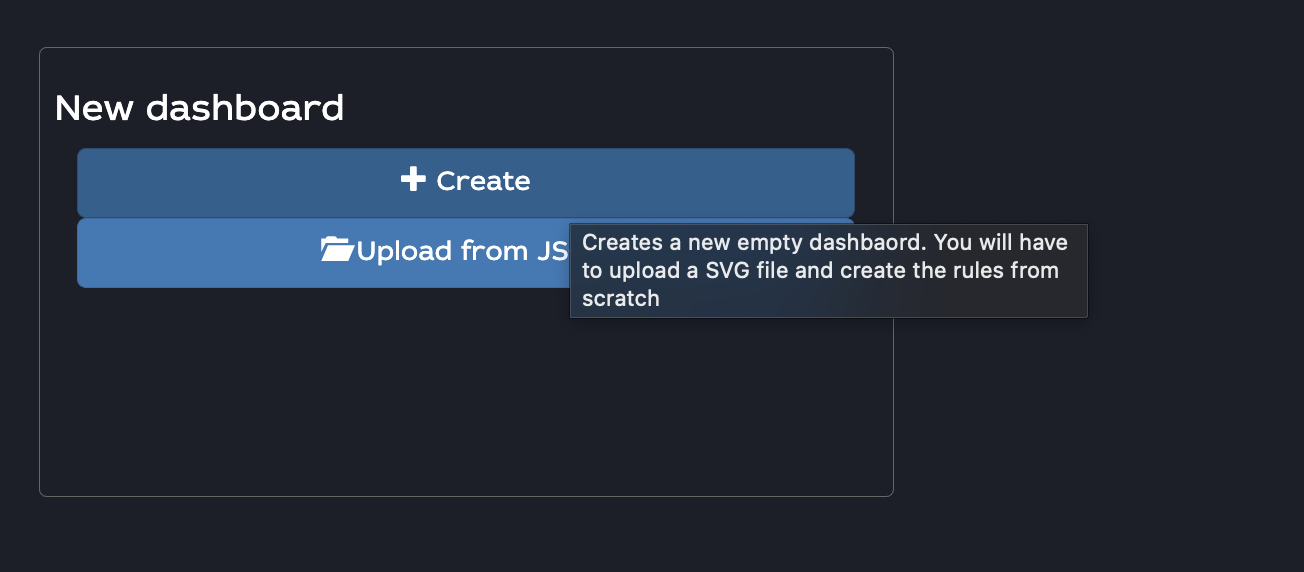This screenshot has width=1304, height=572.
Task: Click the plus icon on Create button
Action: pos(413,180)
